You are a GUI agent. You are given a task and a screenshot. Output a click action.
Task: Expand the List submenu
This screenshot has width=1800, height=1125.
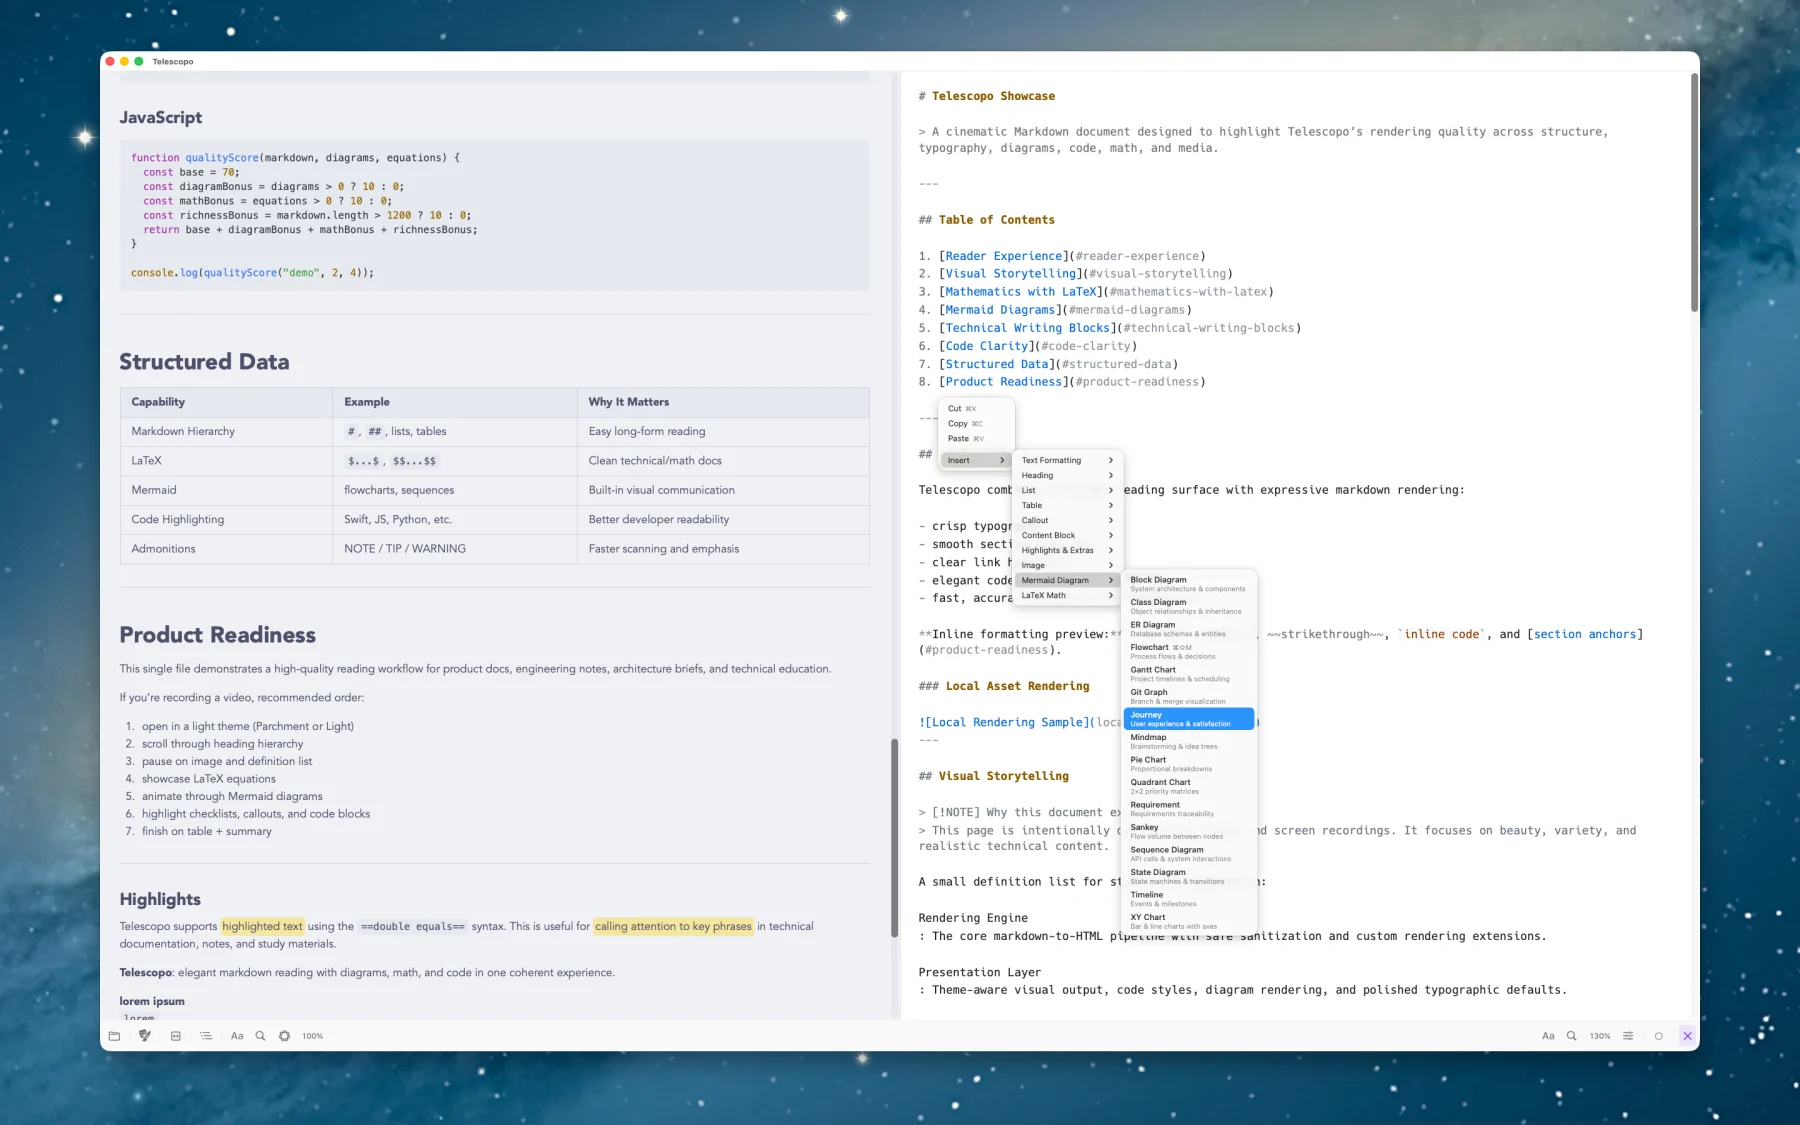click(x=1067, y=490)
